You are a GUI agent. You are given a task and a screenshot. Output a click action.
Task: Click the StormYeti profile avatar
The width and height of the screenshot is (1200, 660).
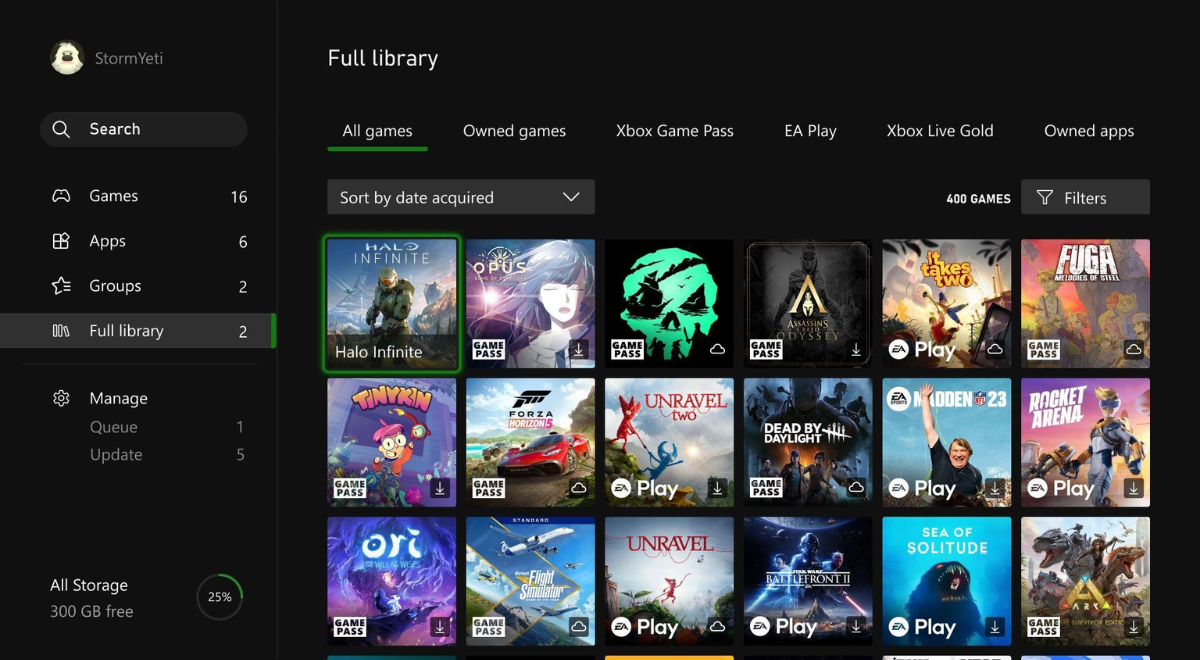67,58
